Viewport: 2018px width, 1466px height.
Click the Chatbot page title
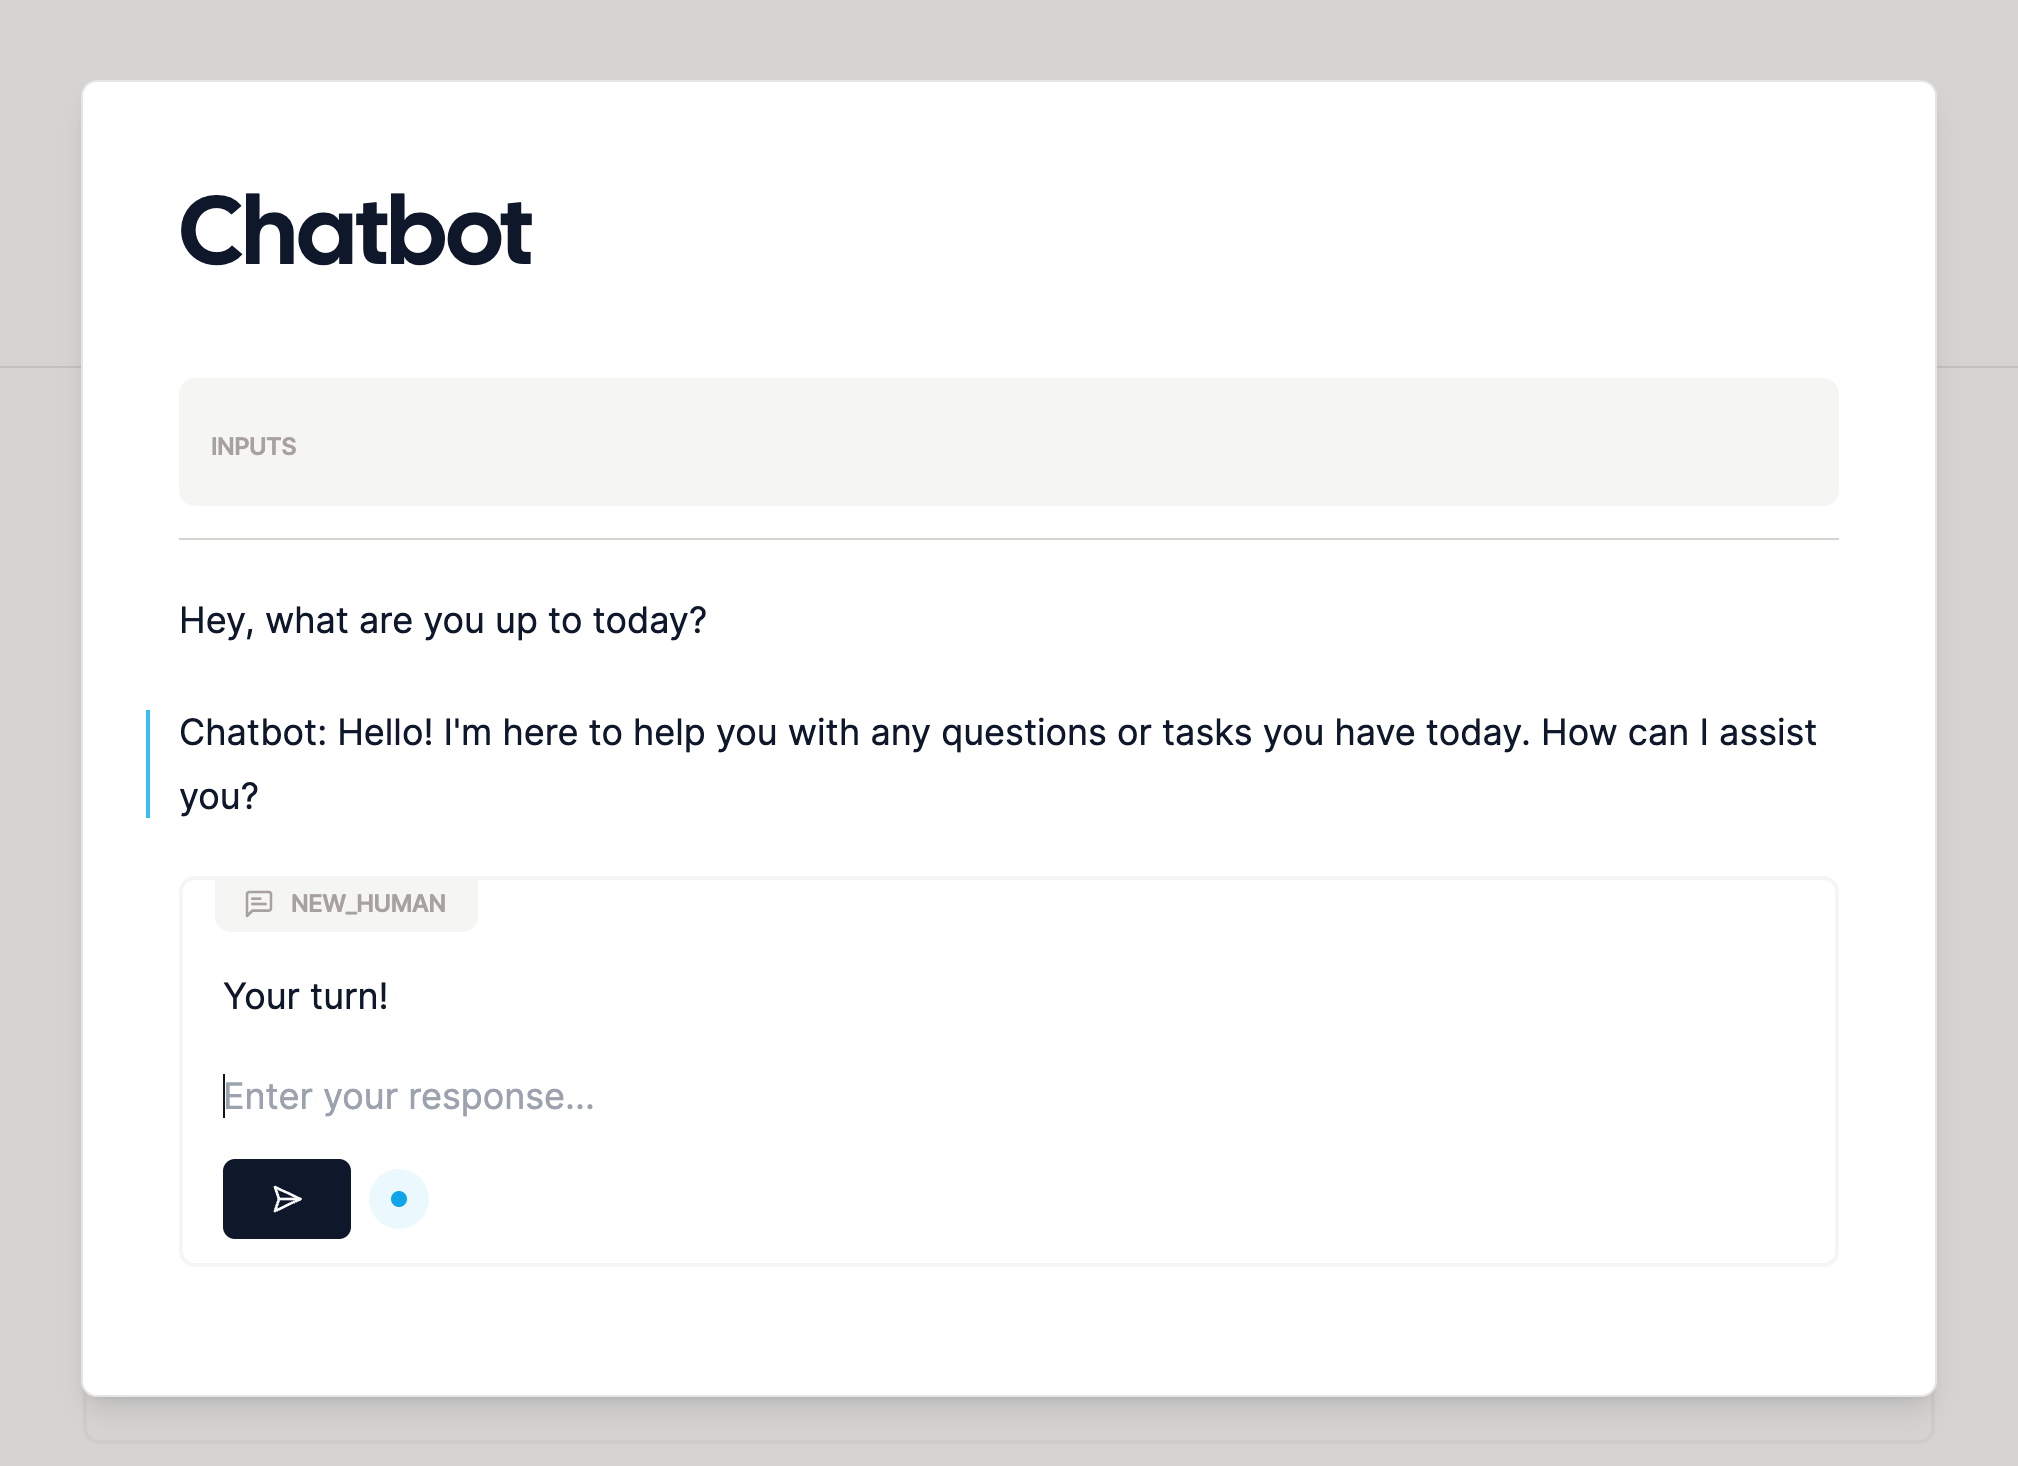coord(356,232)
